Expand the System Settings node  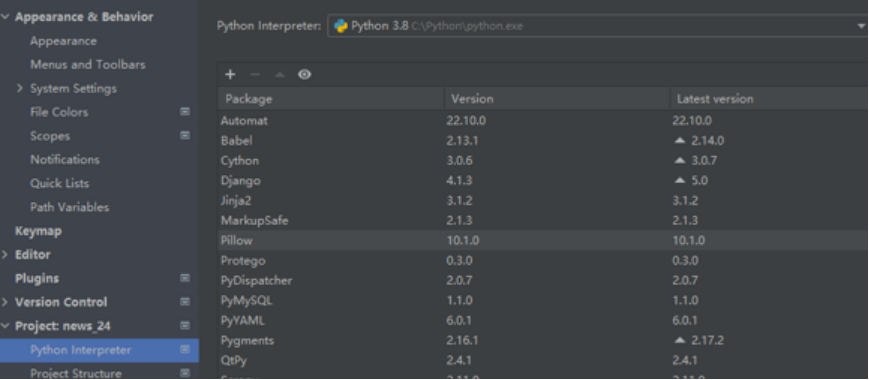[x=20, y=89]
